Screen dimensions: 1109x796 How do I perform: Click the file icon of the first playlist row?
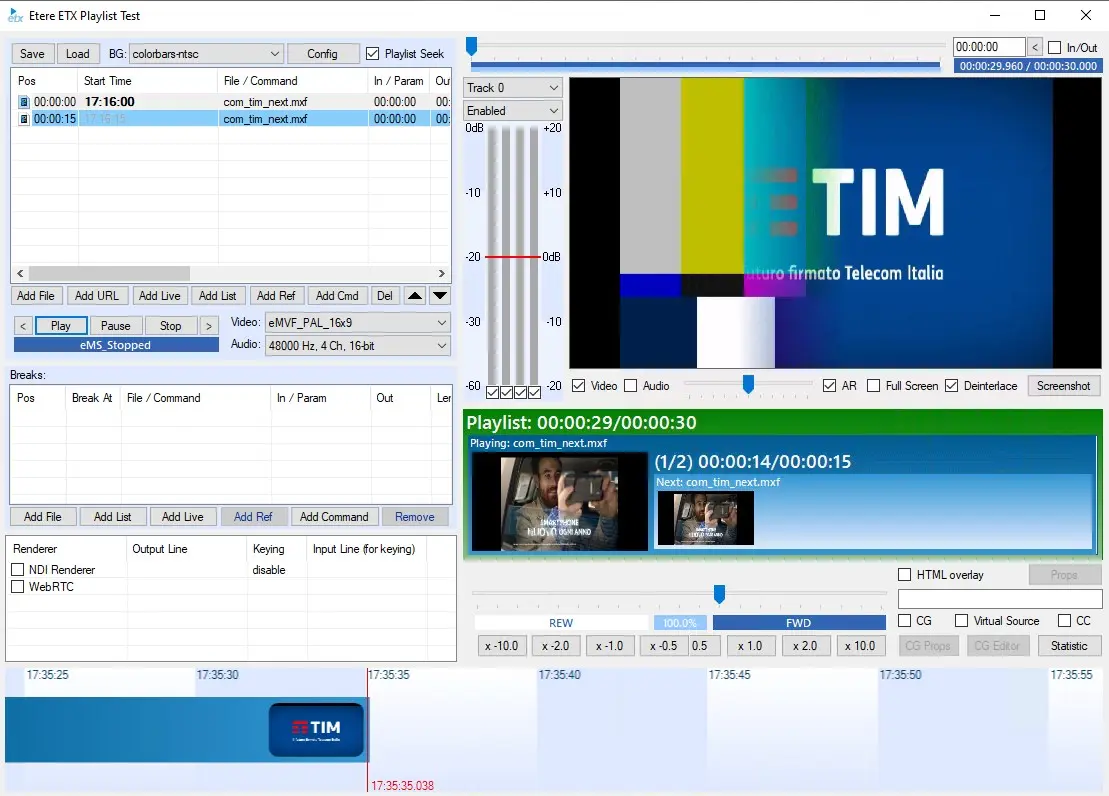coord(24,102)
